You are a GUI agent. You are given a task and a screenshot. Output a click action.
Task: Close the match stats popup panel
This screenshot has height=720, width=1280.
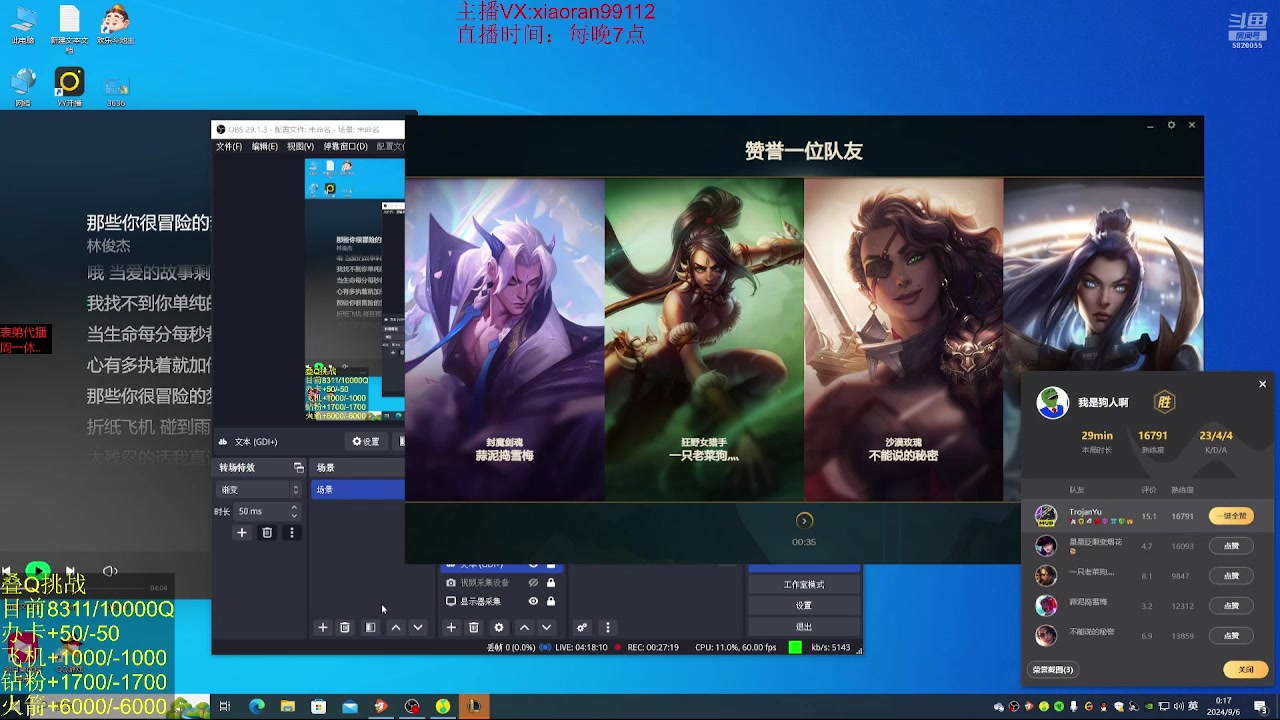coord(1262,384)
